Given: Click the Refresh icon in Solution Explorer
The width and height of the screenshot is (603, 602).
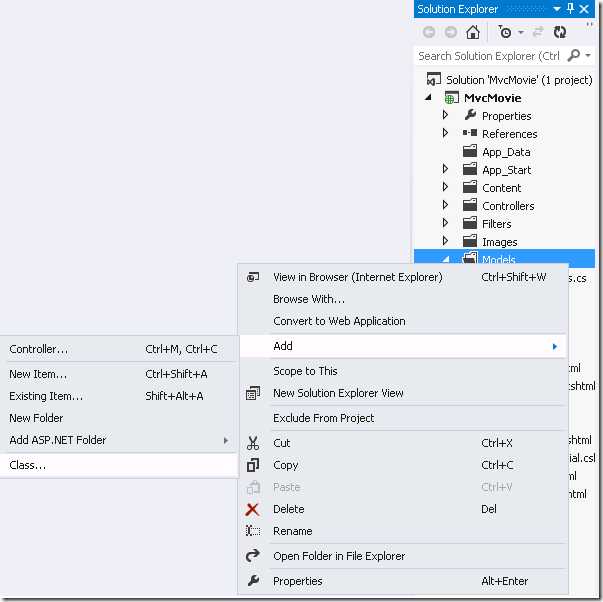Looking at the screenshot, I should pos(560,32).
